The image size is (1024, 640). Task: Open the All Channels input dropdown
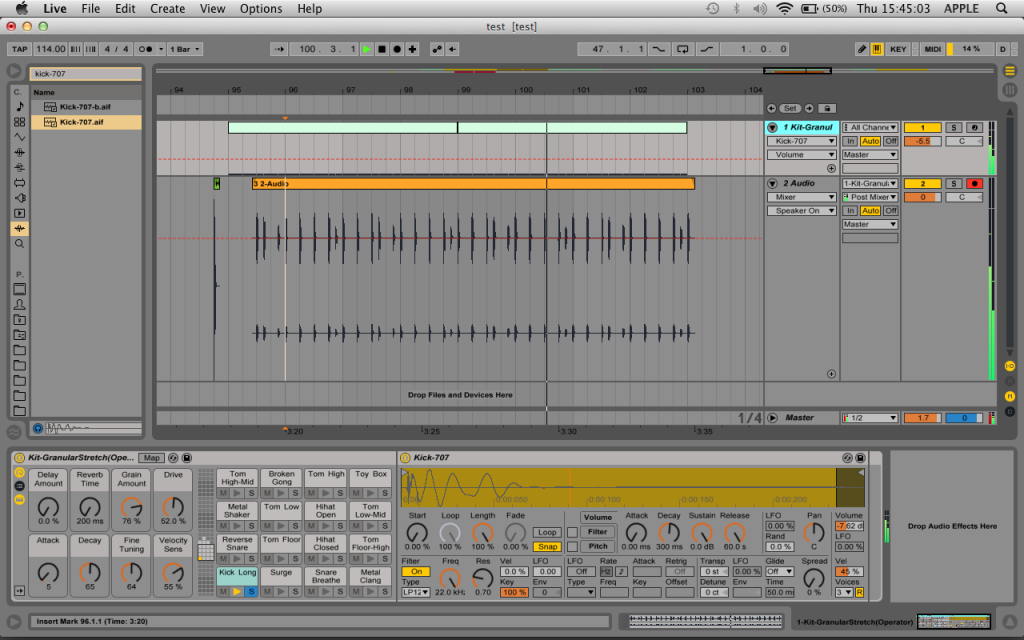coord(870,127)
